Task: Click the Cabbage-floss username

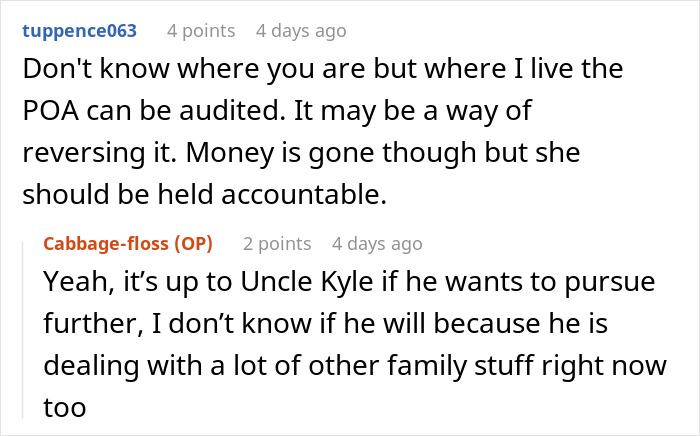Action: (x=108, y=244)
